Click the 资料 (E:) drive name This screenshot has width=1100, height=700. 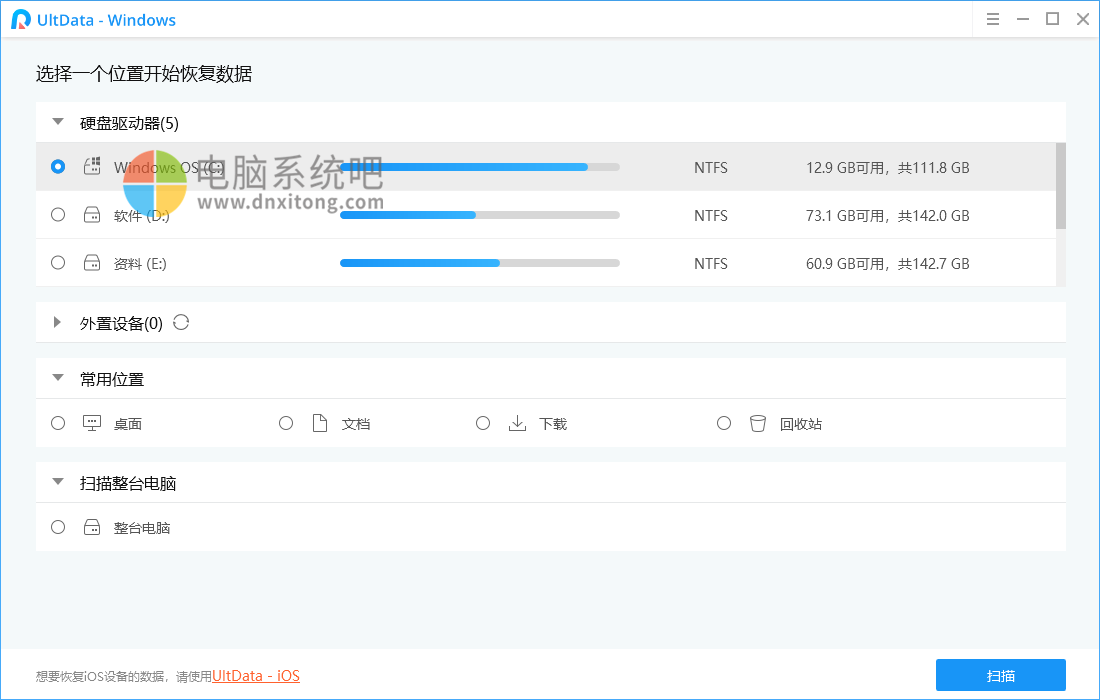tap(140, 264)
